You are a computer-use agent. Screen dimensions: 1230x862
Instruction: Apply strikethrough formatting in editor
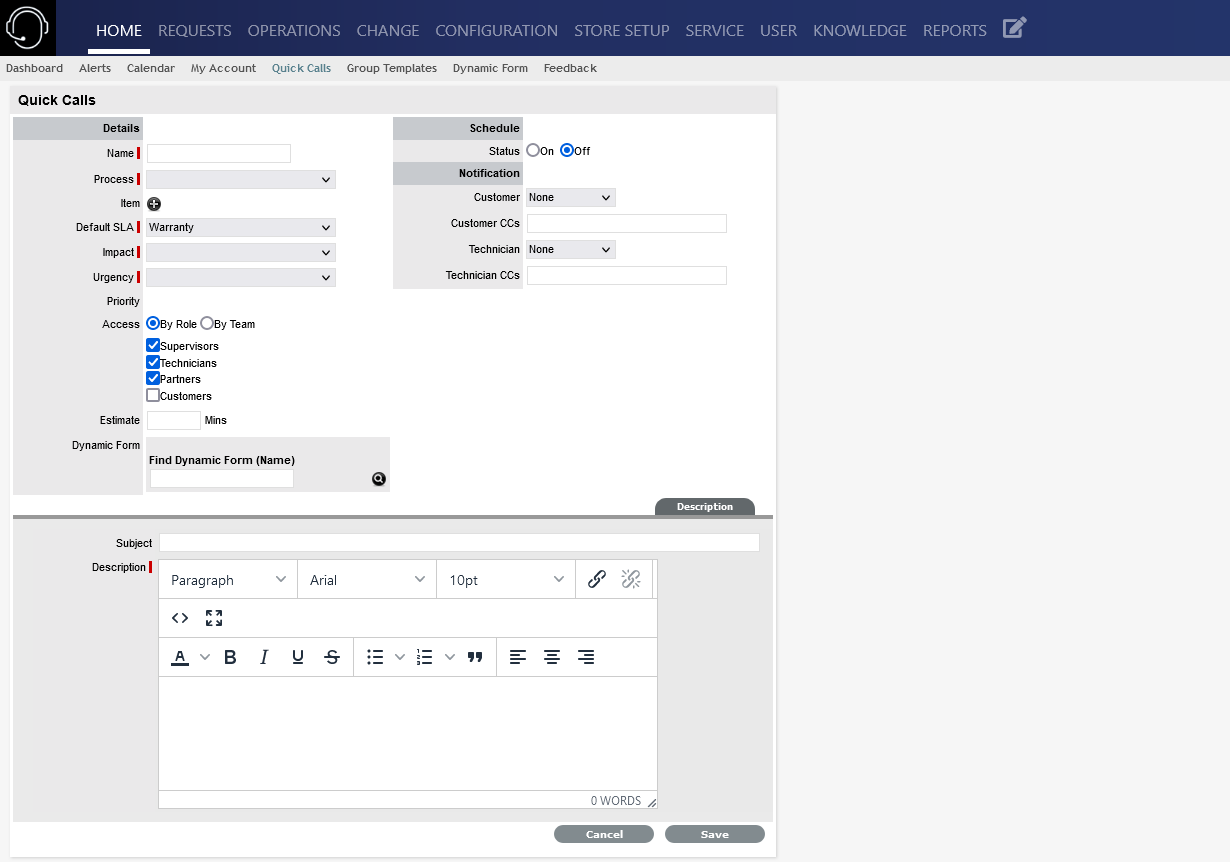point(332,657)
